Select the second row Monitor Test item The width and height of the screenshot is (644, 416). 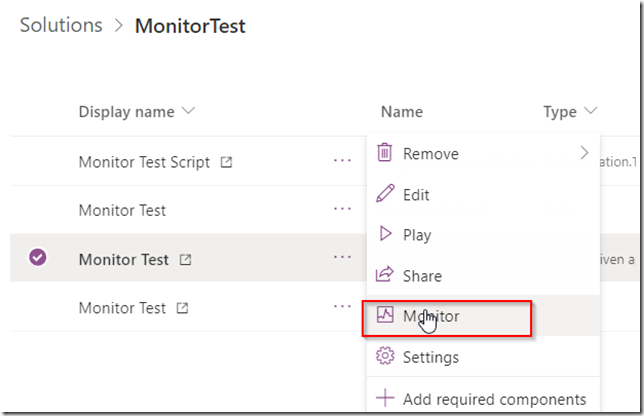point(122,211)
